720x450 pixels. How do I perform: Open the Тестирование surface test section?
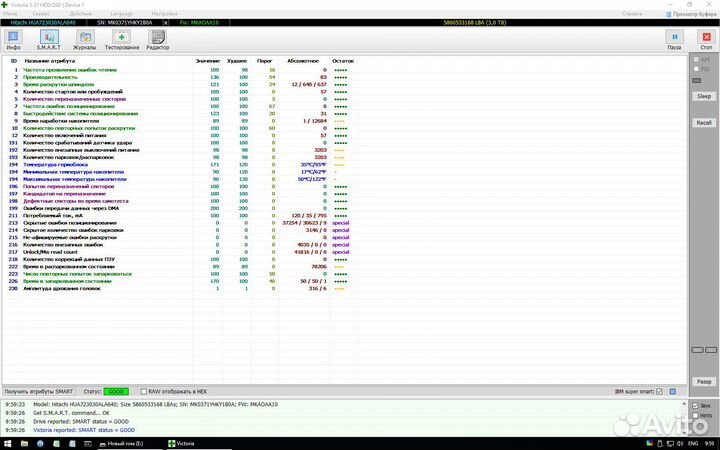121,39
